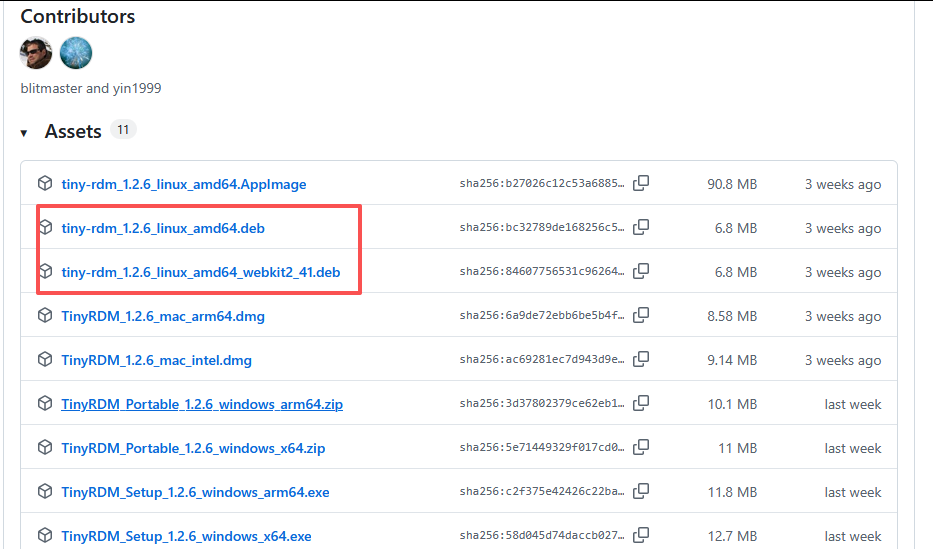Copy sha256 hash for webkit2_41.deb asset
This screenshot has width=933, height=549.
(x=641, y=271)
